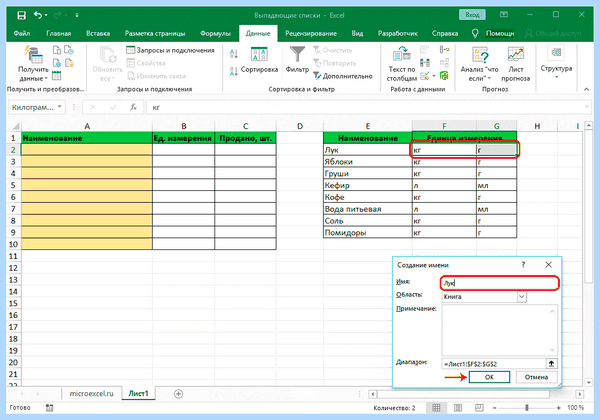Click OK in Создание имени dialog
Viewport: 600px width, 420px height.
point(489,377)
